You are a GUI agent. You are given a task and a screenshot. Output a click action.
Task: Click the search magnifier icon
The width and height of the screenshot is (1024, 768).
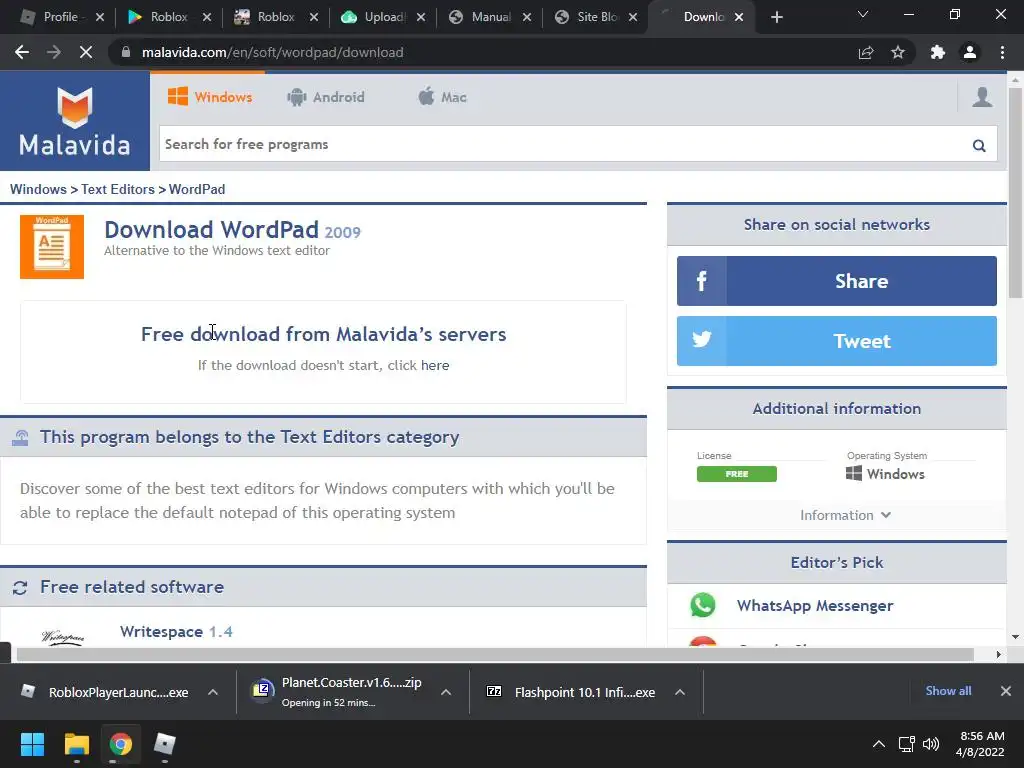pos(978,145)
